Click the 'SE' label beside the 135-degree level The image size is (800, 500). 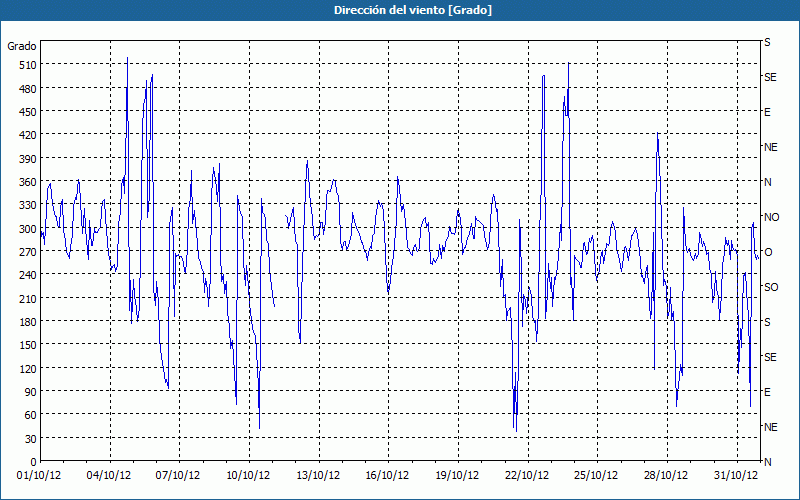coord(770,358)
